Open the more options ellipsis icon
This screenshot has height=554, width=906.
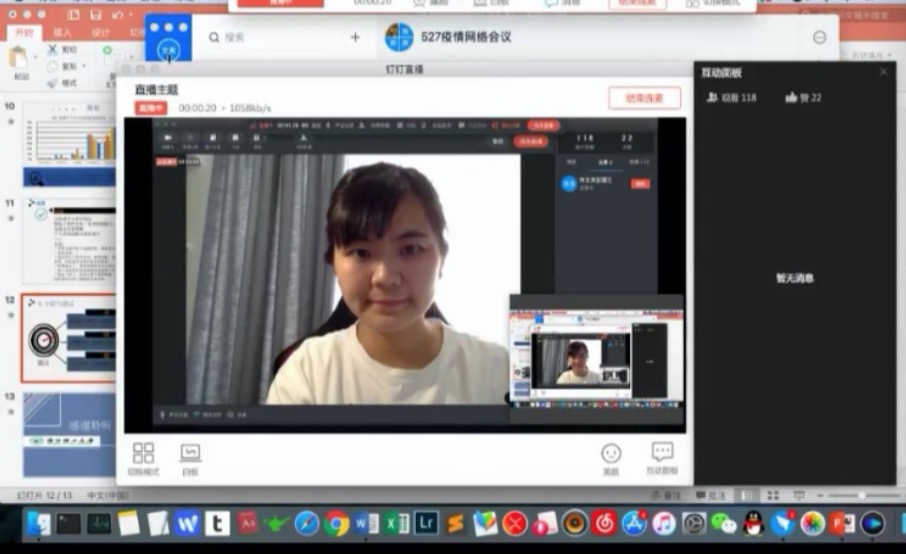(819, 38)
